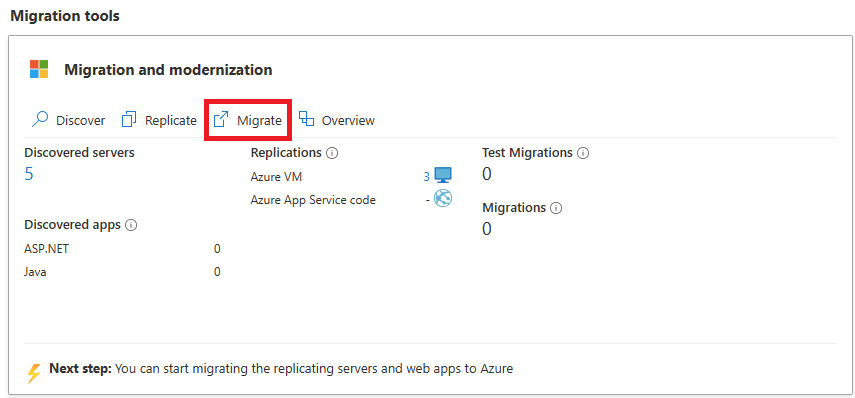Click the Overview squares icon
The height and width of the screenshot is (398, 855).
click(x=306, y=119)
